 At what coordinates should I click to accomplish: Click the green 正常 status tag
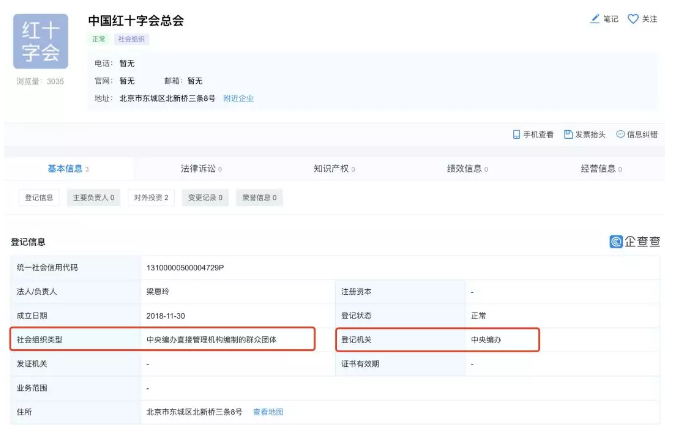99,39
